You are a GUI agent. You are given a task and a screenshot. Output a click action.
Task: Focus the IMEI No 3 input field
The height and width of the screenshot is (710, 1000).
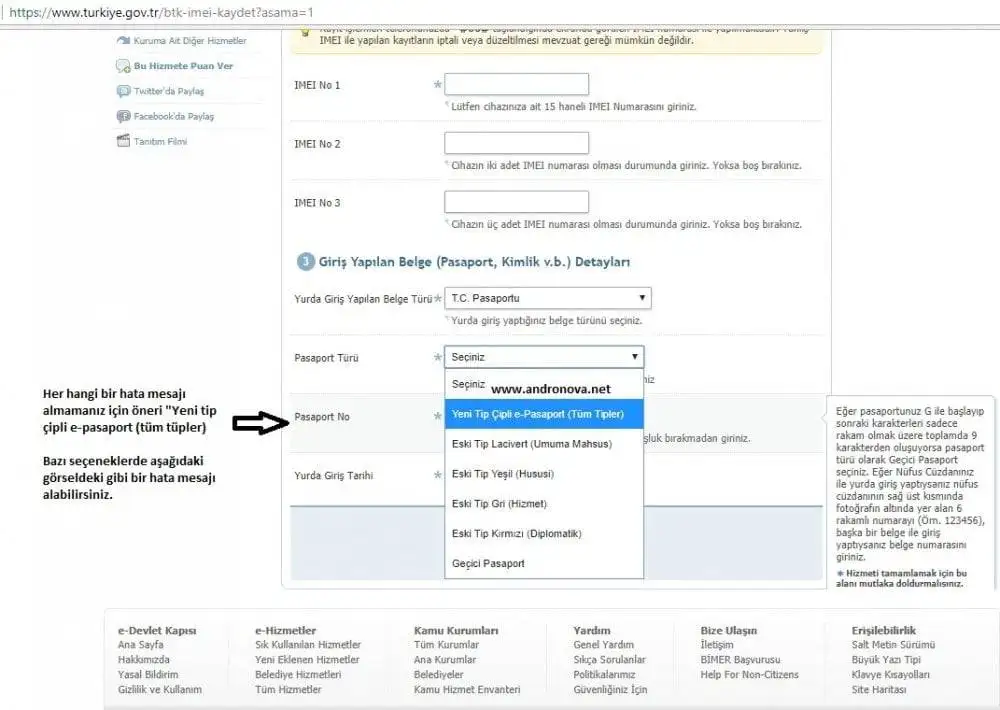pos(517,202)
